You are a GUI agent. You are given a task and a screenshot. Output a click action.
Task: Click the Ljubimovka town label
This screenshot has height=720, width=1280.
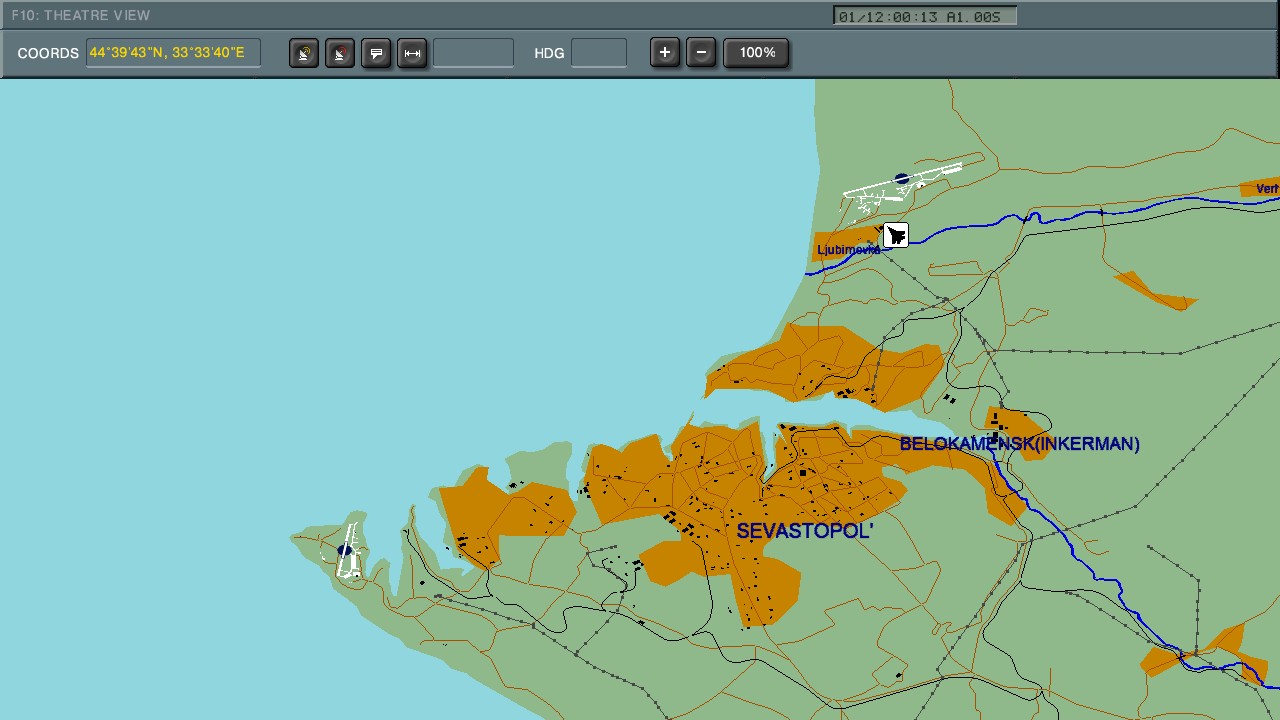[849, 249]
